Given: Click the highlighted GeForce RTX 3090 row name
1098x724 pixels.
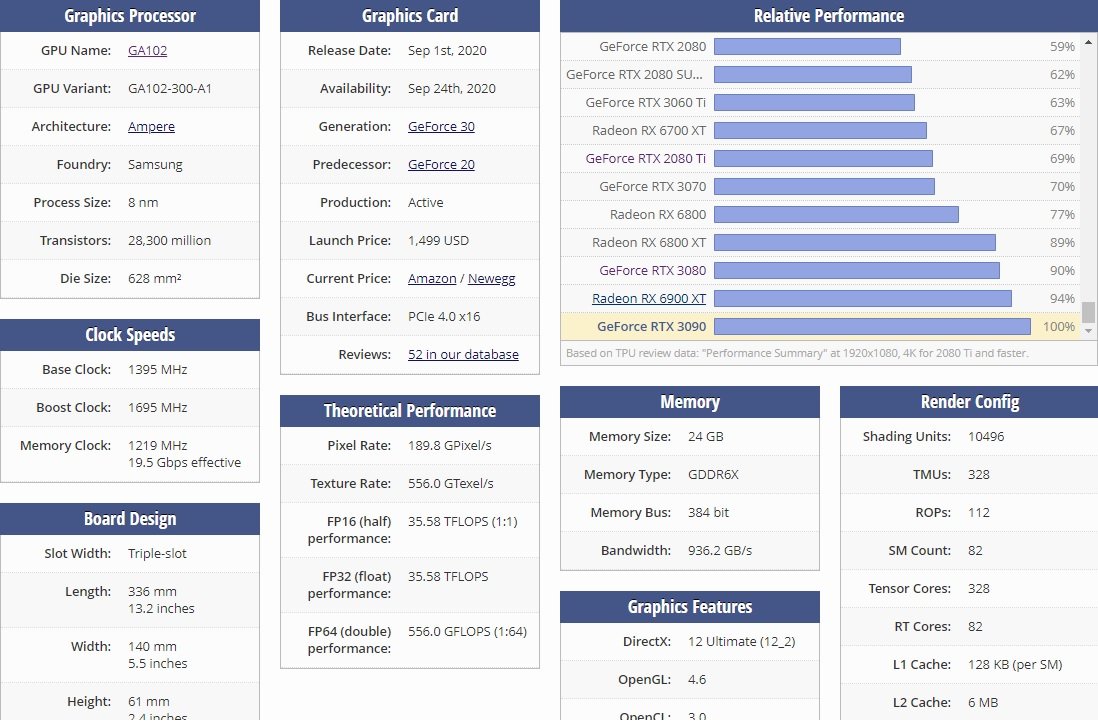Looking at the screenshot, I should 651,326.
